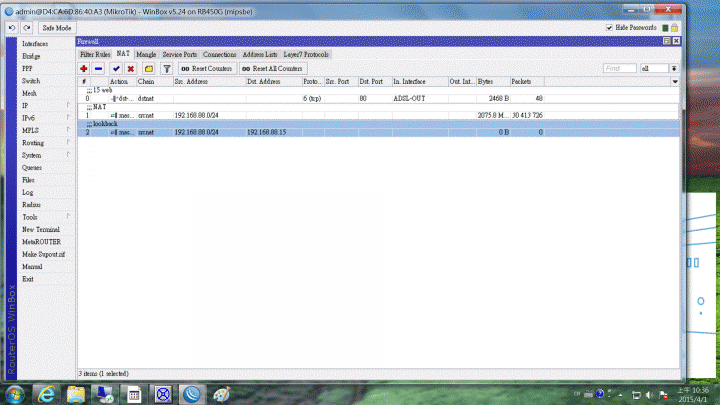The width and height of the screenshot is (720, 405).
Task: Open the WinBox taskbar icon
Action: tap(191, 394)
